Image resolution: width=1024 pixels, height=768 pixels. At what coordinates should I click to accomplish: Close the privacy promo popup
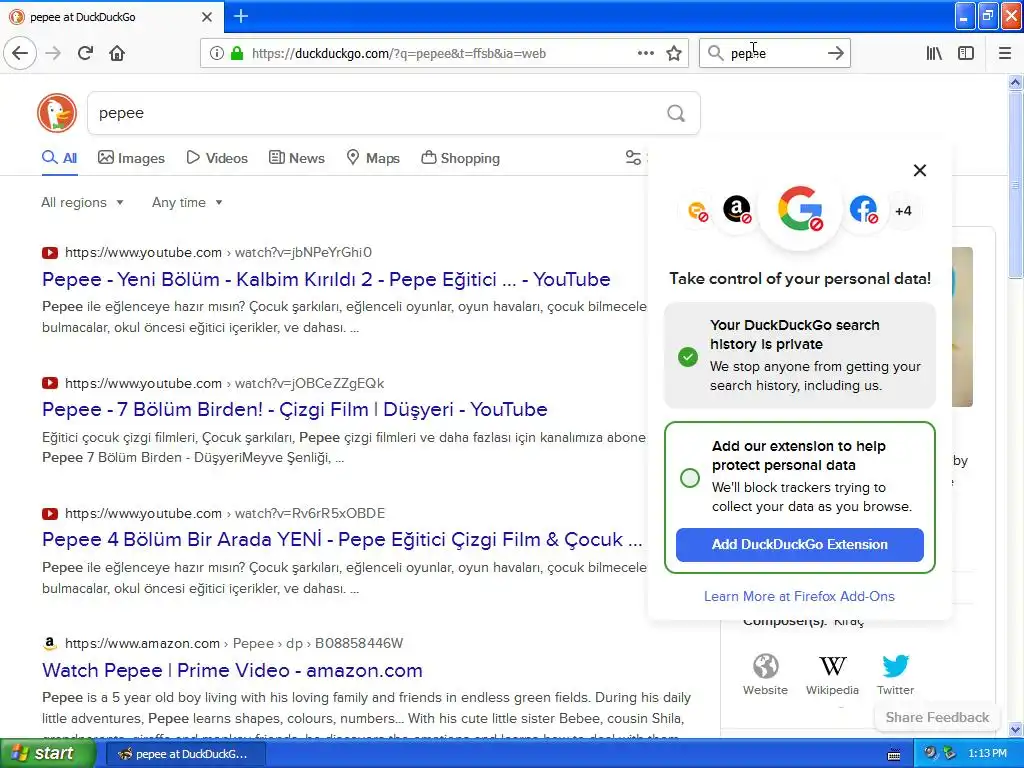click(x=920, y=170)
